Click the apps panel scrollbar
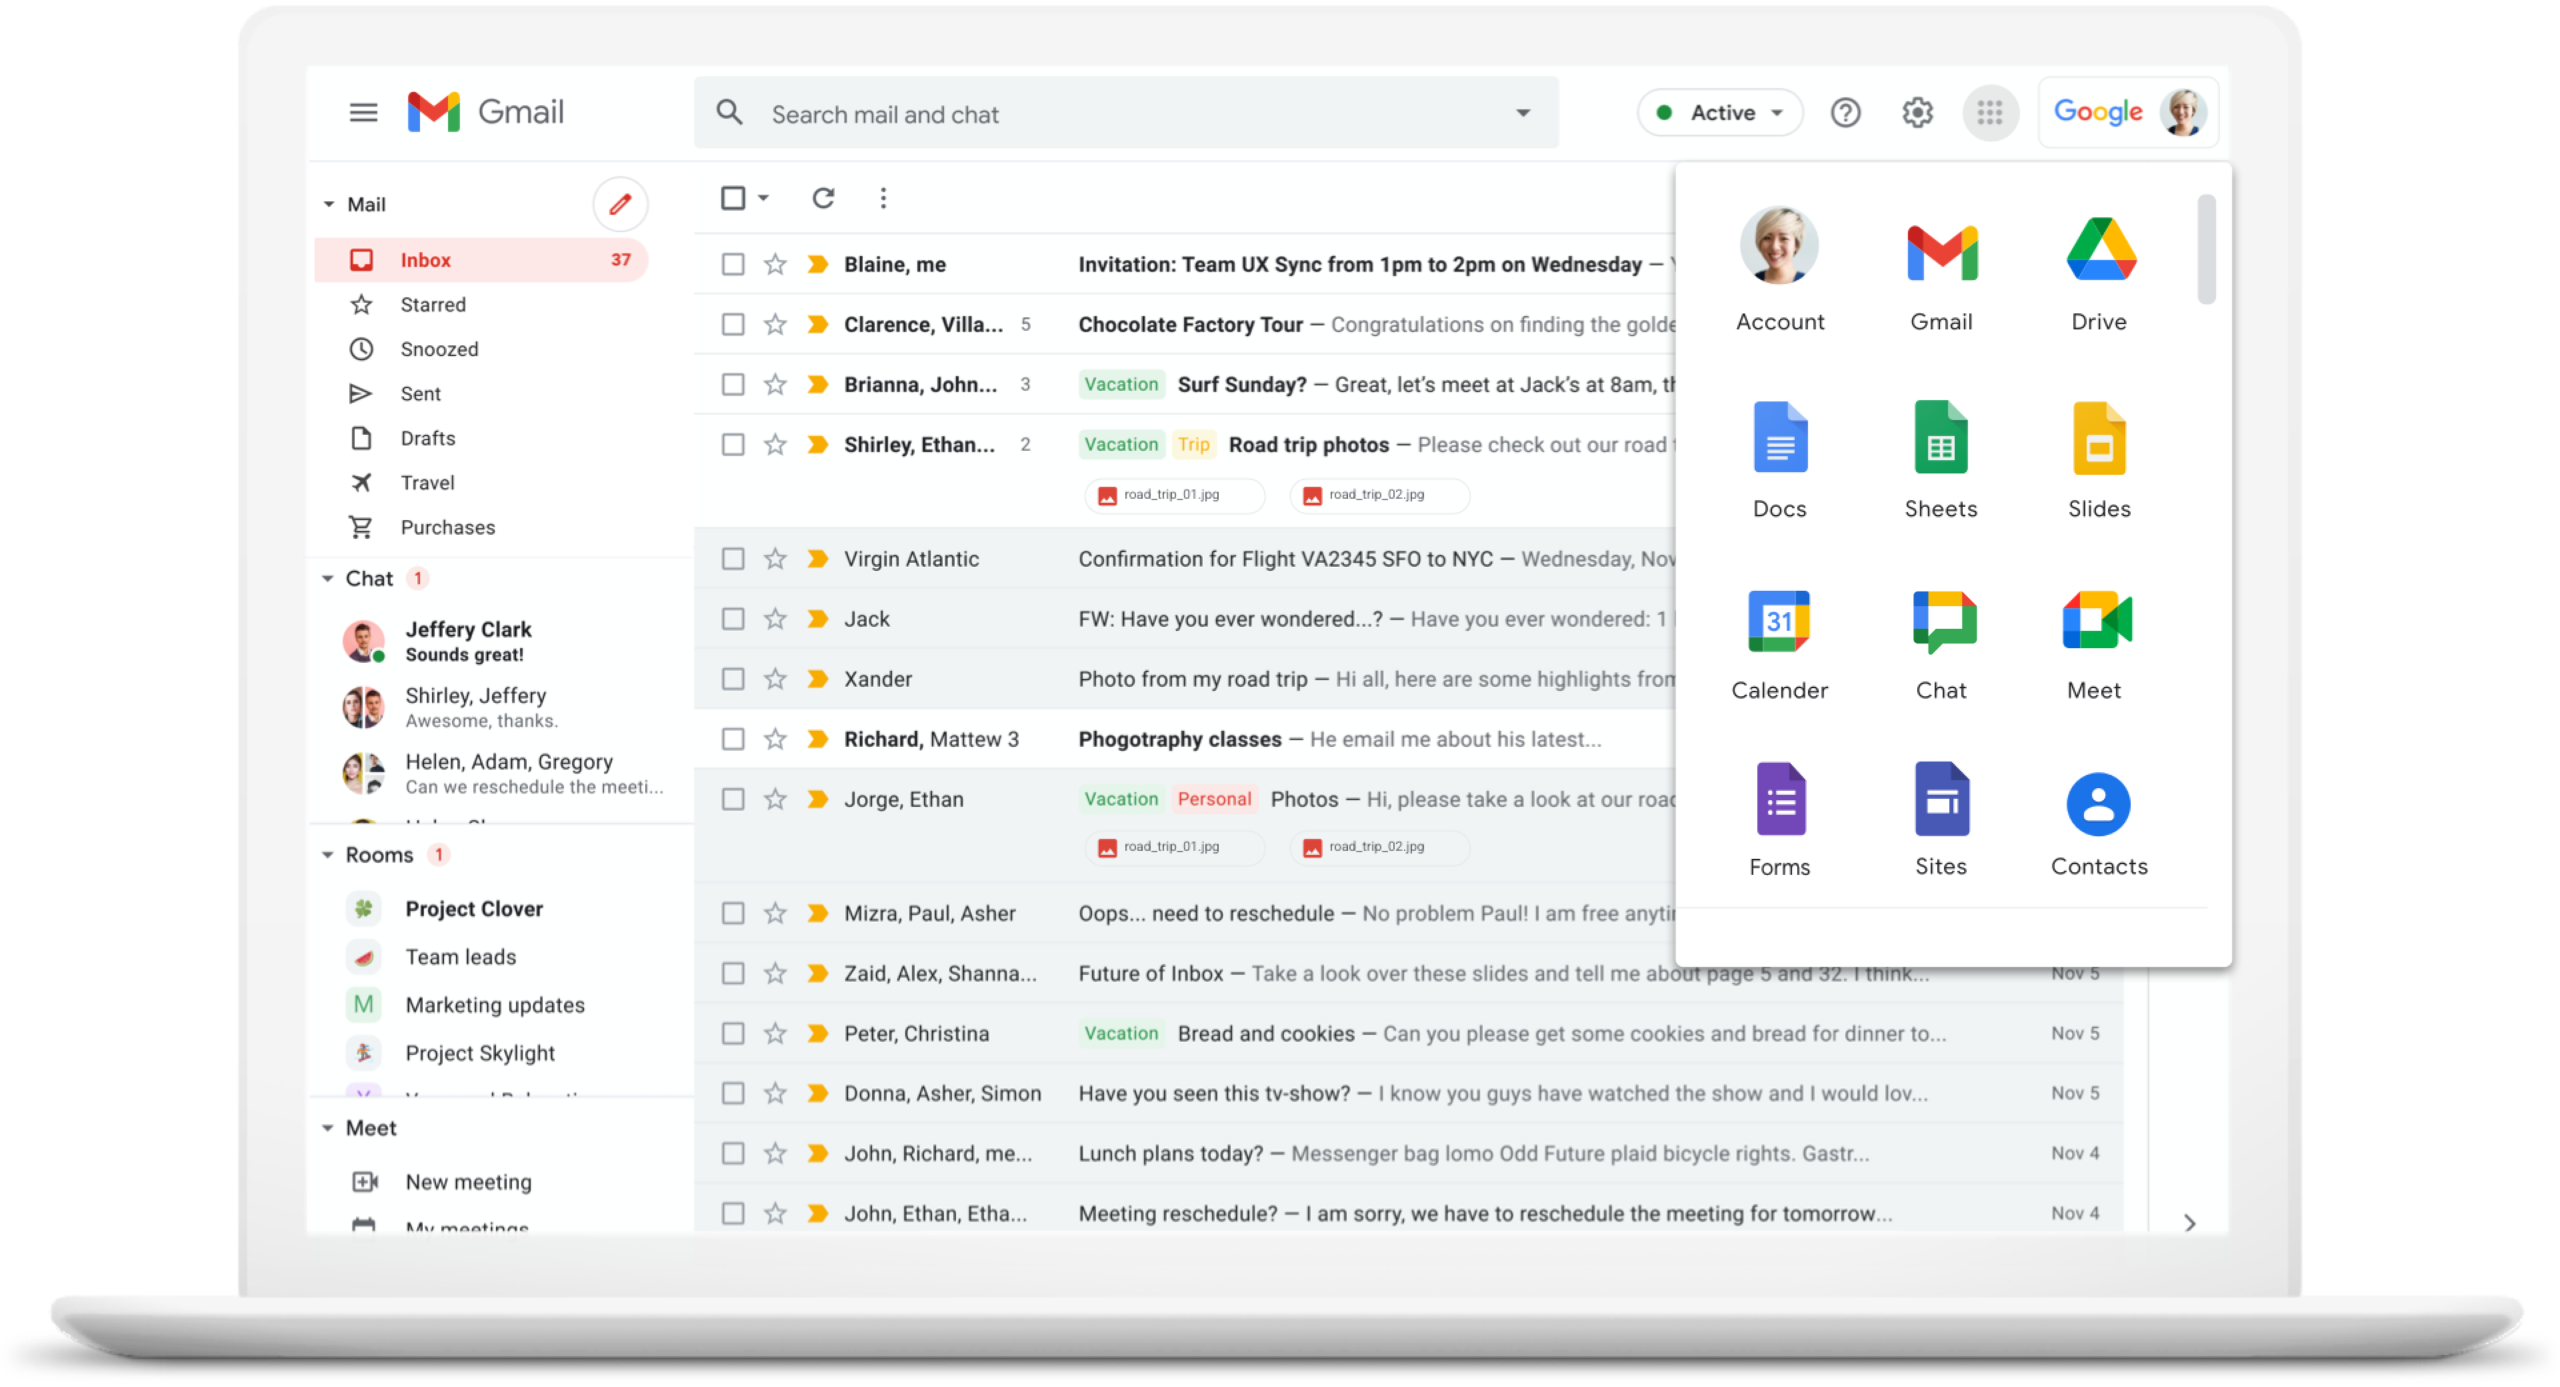The image size is (2560, 1387). (2206, 248)
